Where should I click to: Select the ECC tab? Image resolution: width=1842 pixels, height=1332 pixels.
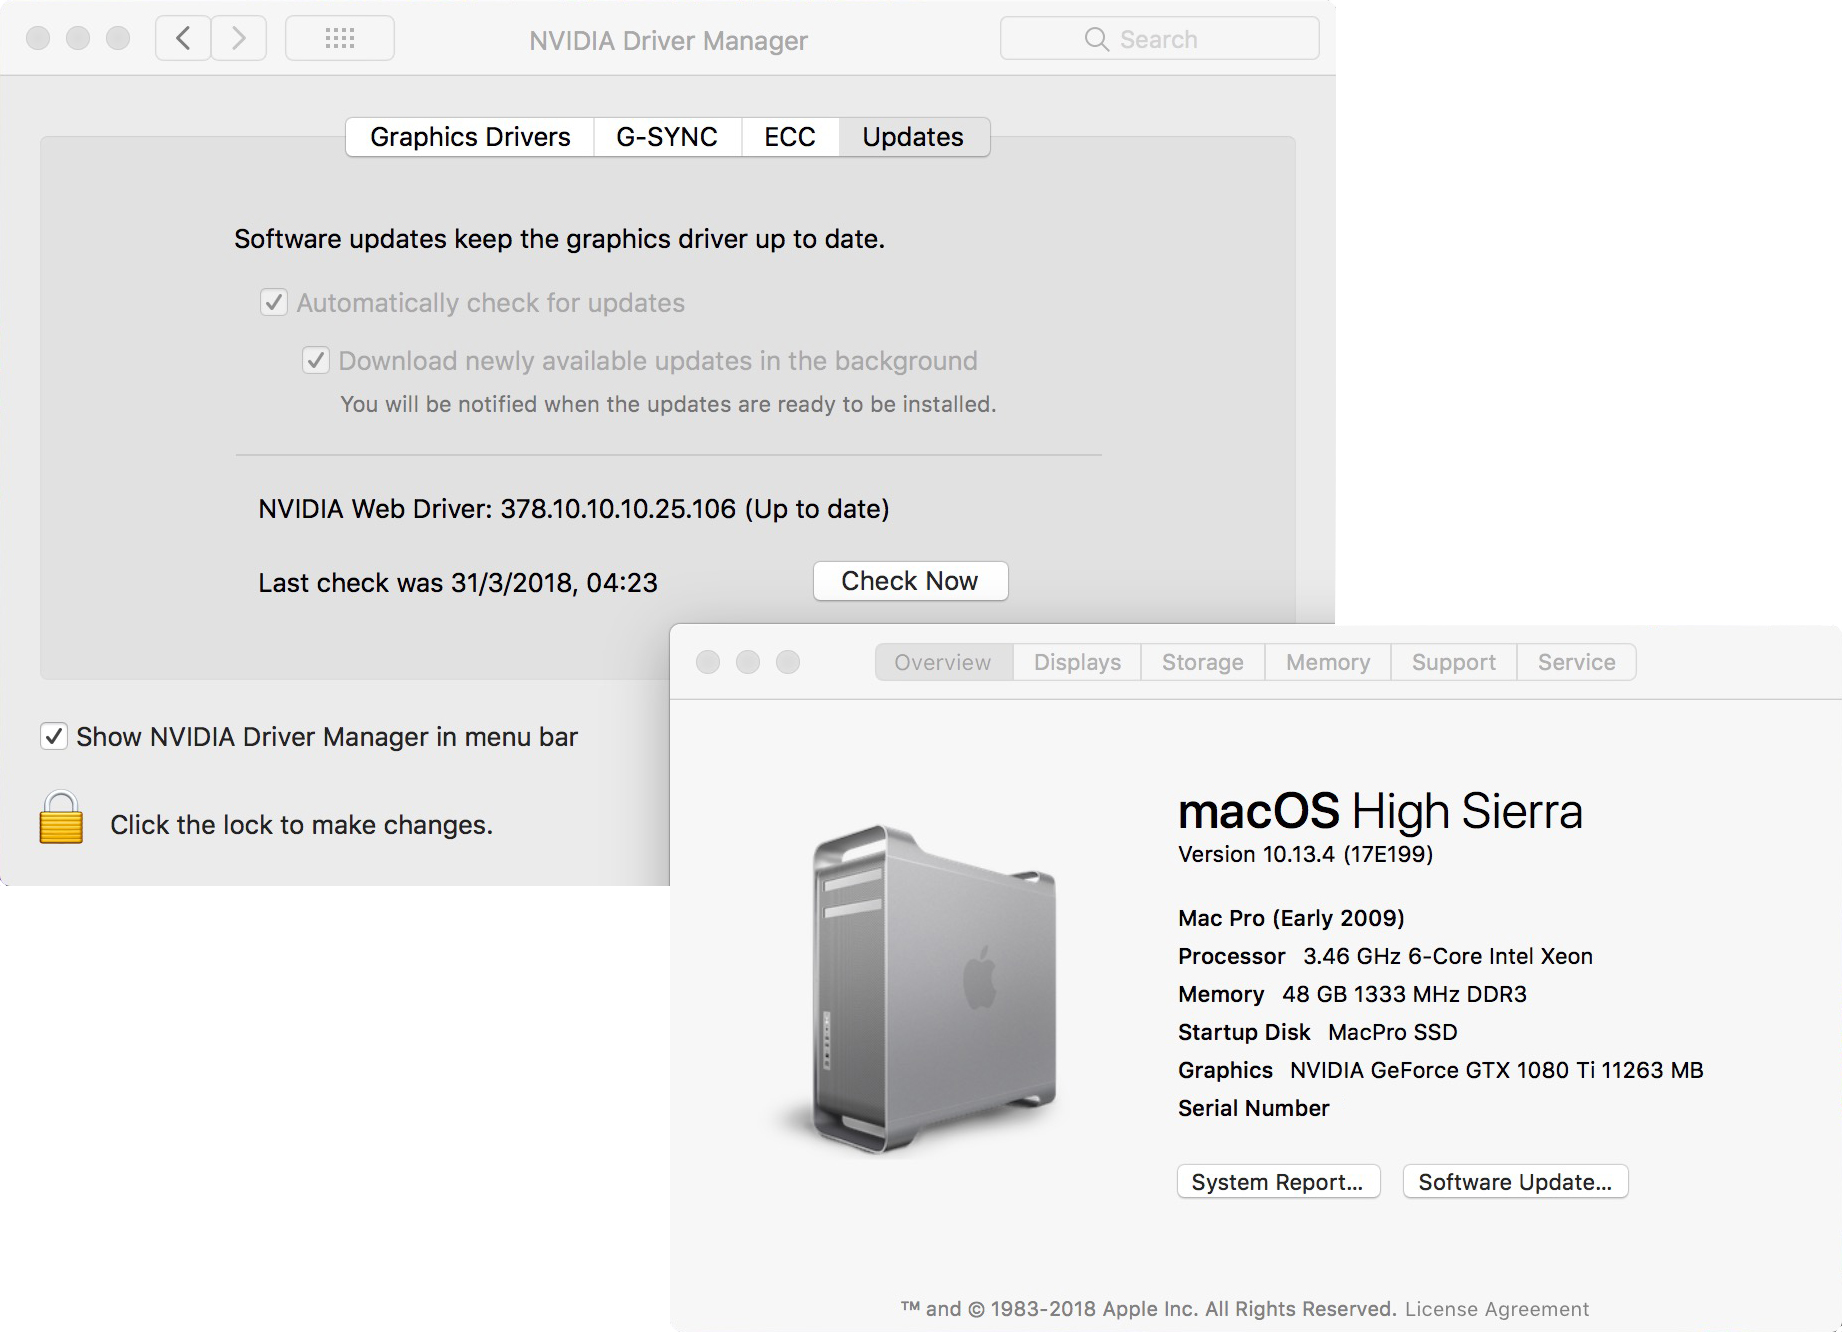790,137
